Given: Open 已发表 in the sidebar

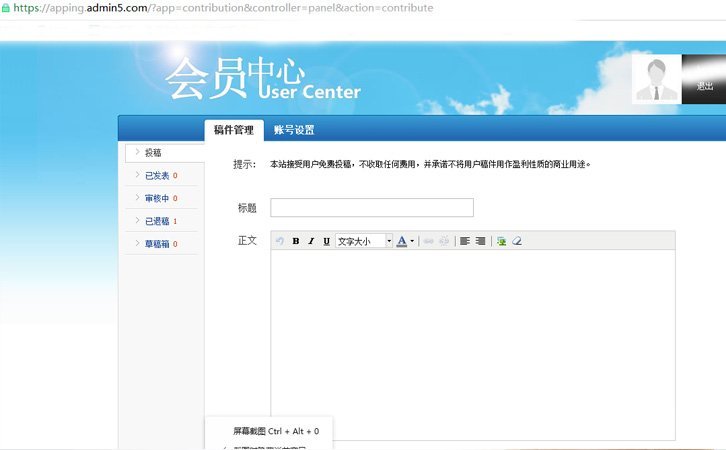Looking at the screenshot, I should click(160, 175).
